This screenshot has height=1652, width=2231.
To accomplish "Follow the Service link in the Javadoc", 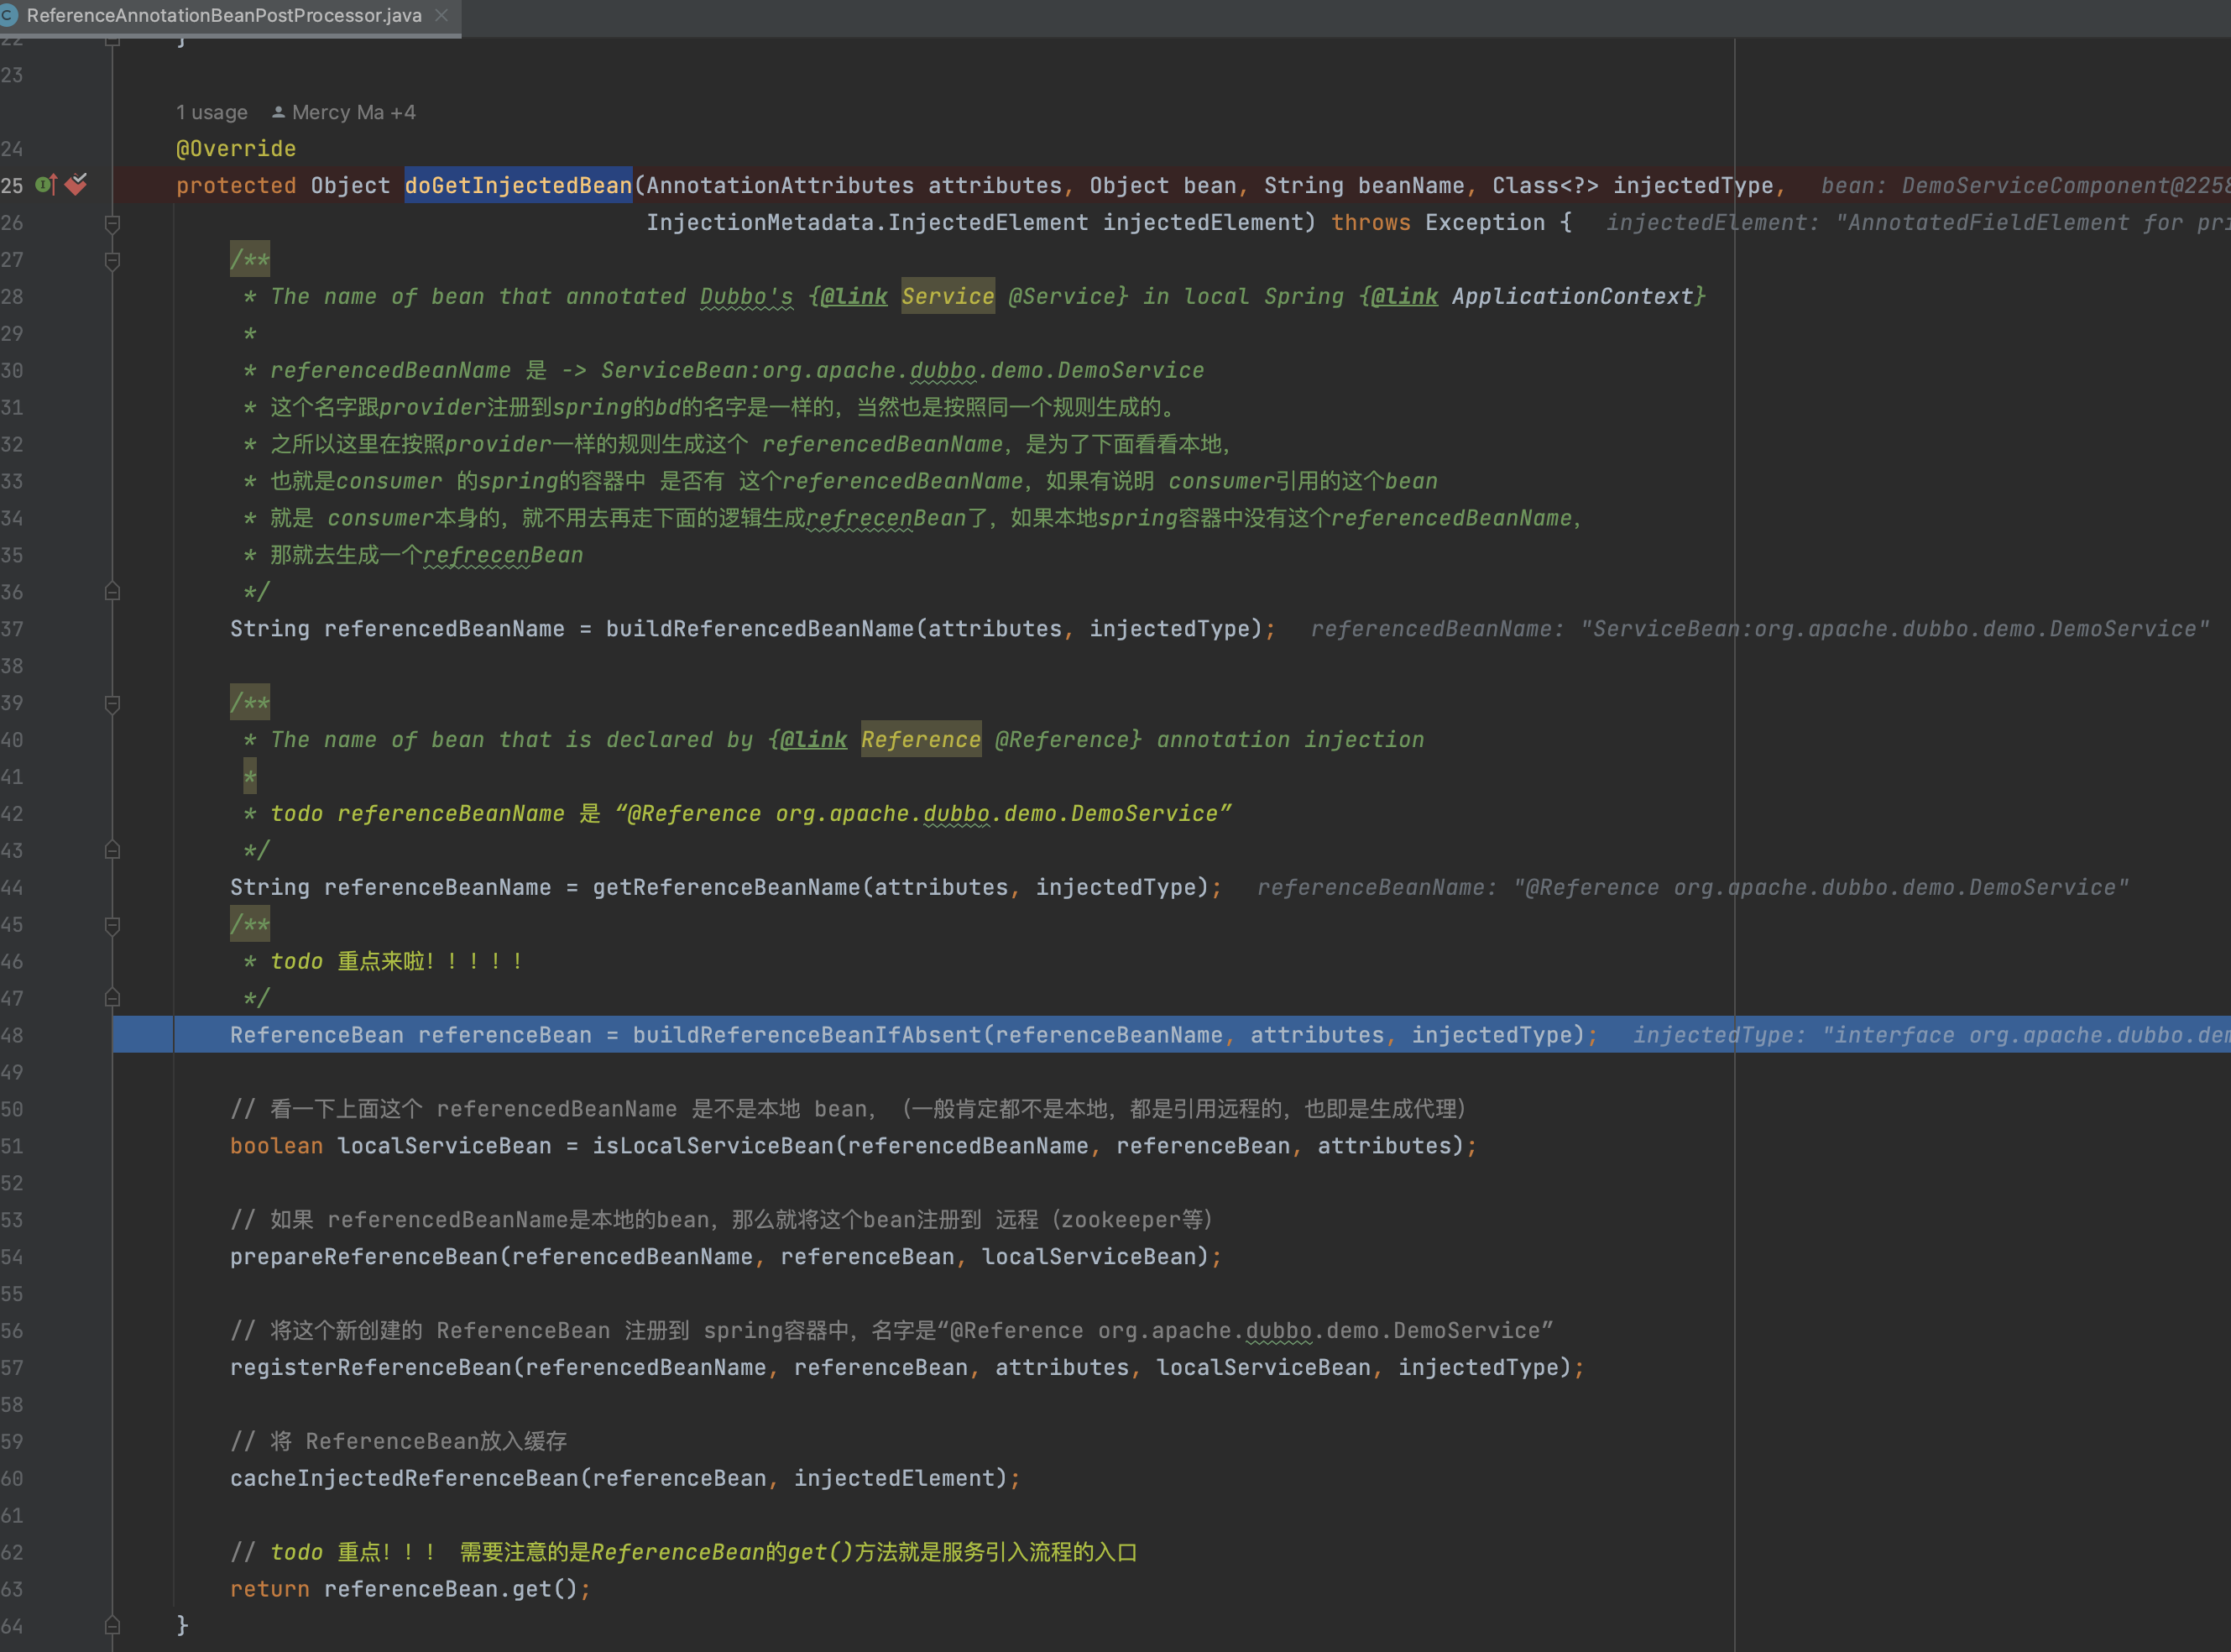I will click(948, 296).
